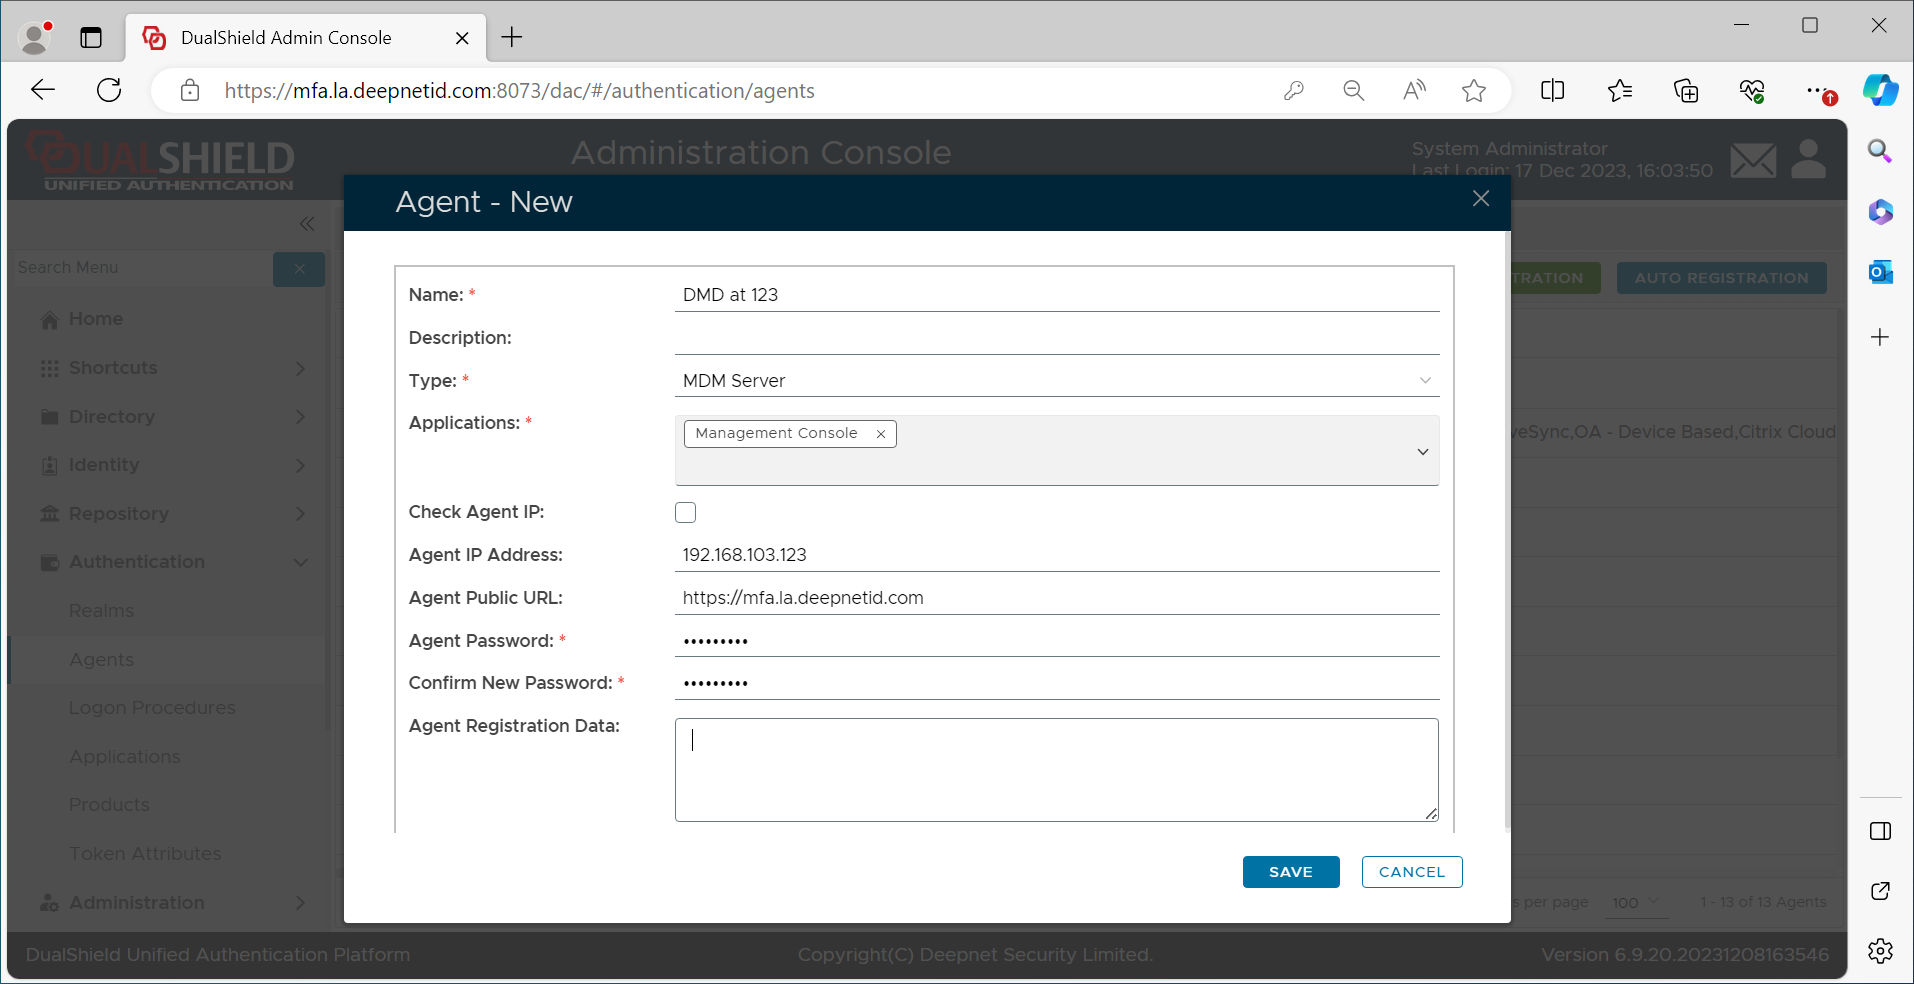Close the Agent - New dialog
Screen dimensions: 1914x984
1480,199
